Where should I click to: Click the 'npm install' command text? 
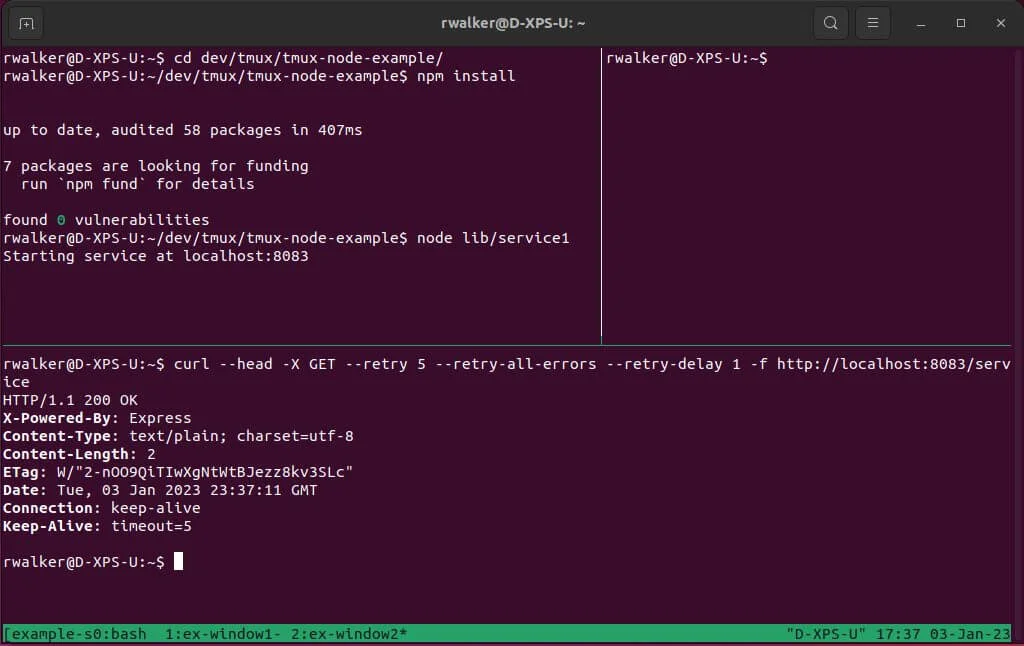[x=466, y=76]
